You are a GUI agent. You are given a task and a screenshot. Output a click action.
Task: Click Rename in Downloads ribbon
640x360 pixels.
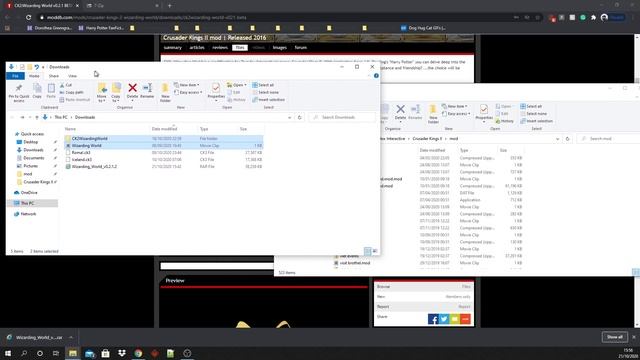147,91
